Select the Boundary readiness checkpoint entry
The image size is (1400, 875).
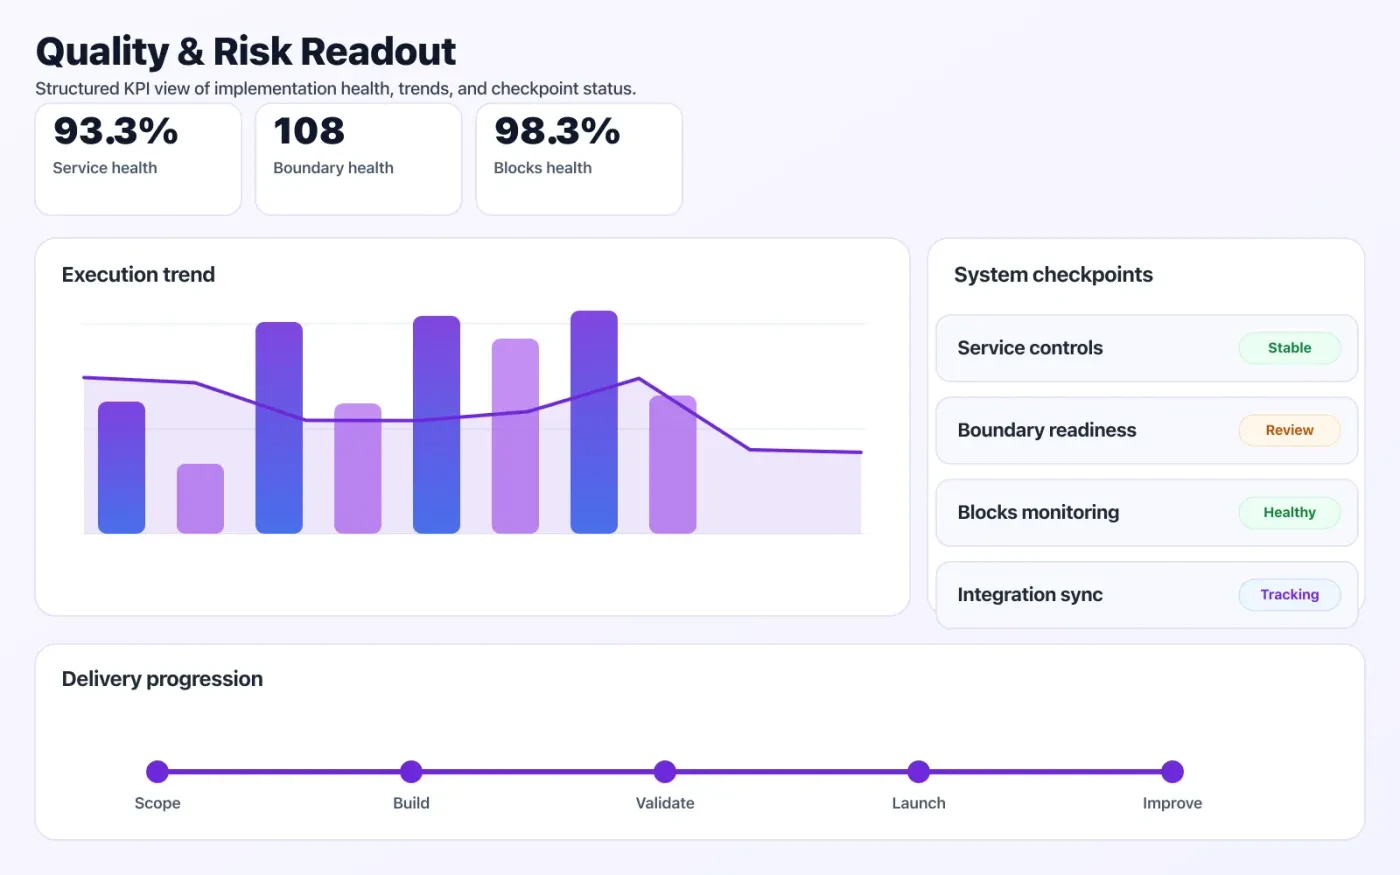click(1100, 430)
